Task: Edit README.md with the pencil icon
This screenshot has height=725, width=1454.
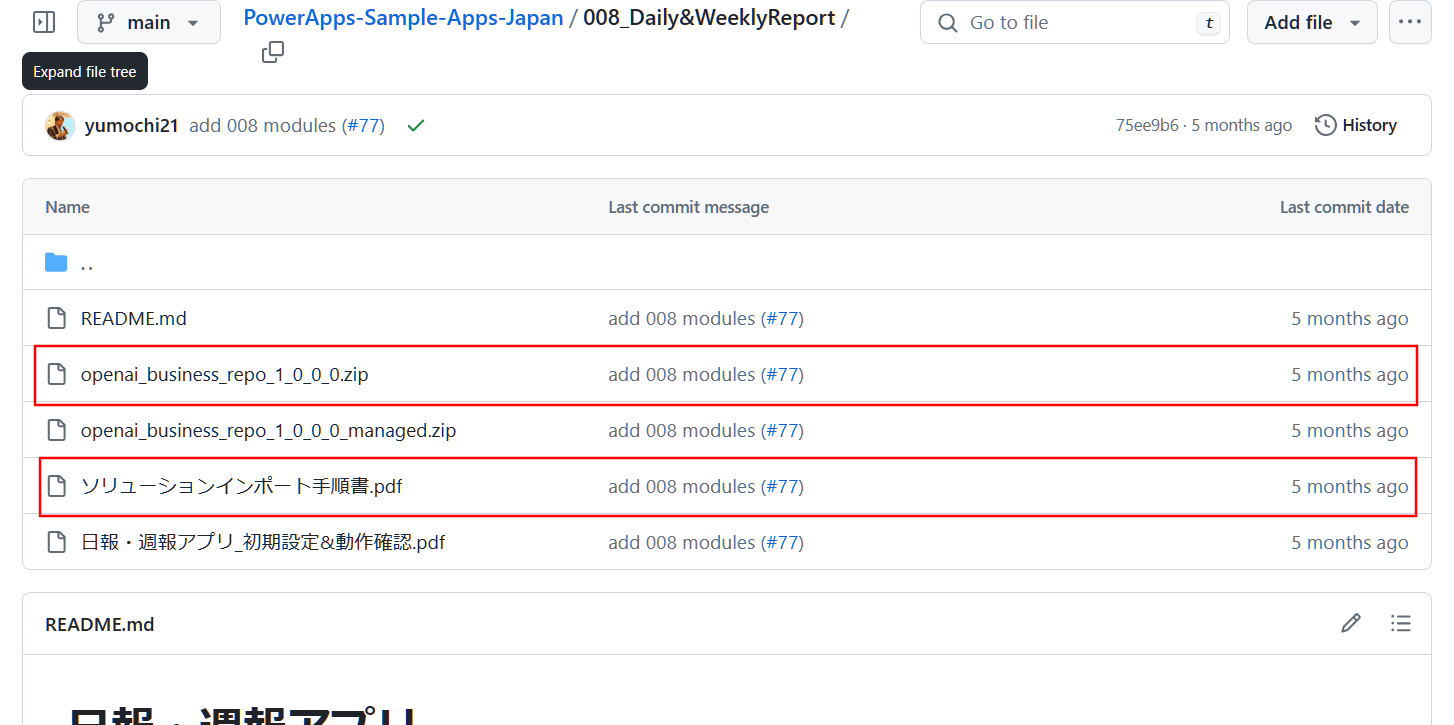Action: (1351, 624)
